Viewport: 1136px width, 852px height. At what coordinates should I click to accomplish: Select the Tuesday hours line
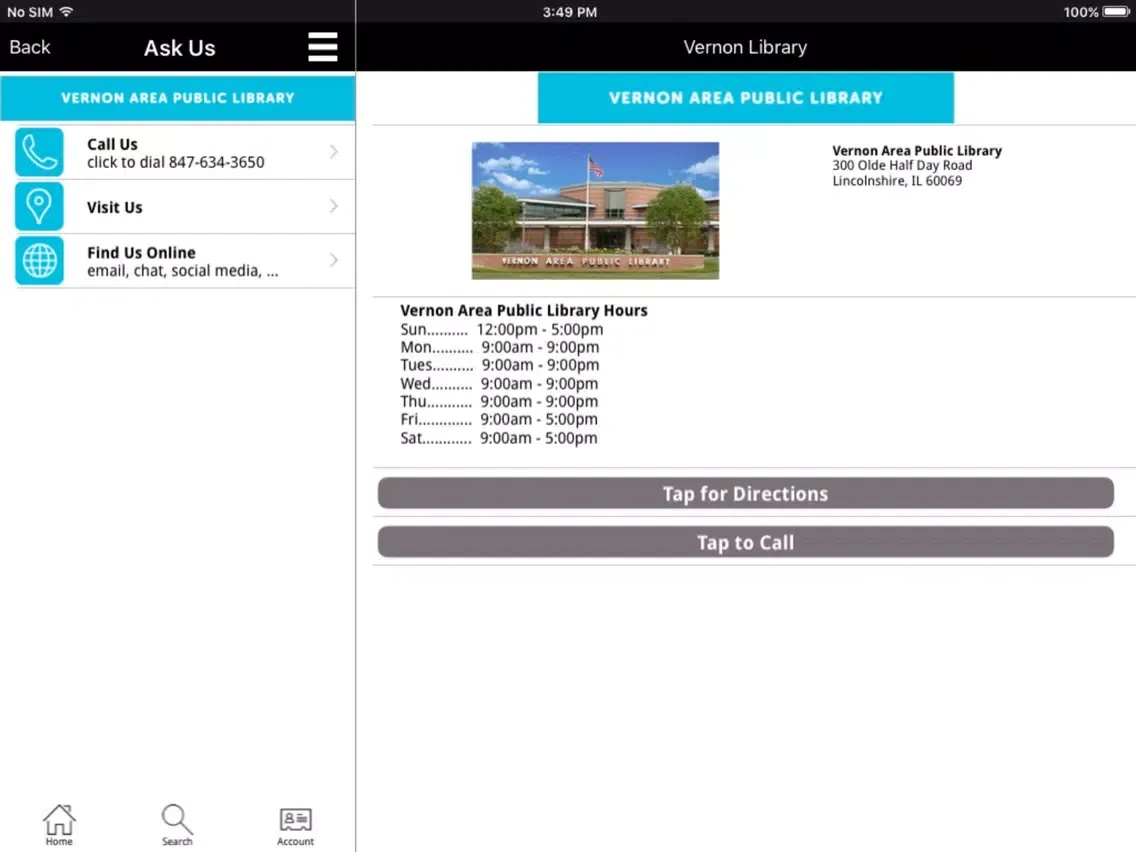tap(499, 365)
